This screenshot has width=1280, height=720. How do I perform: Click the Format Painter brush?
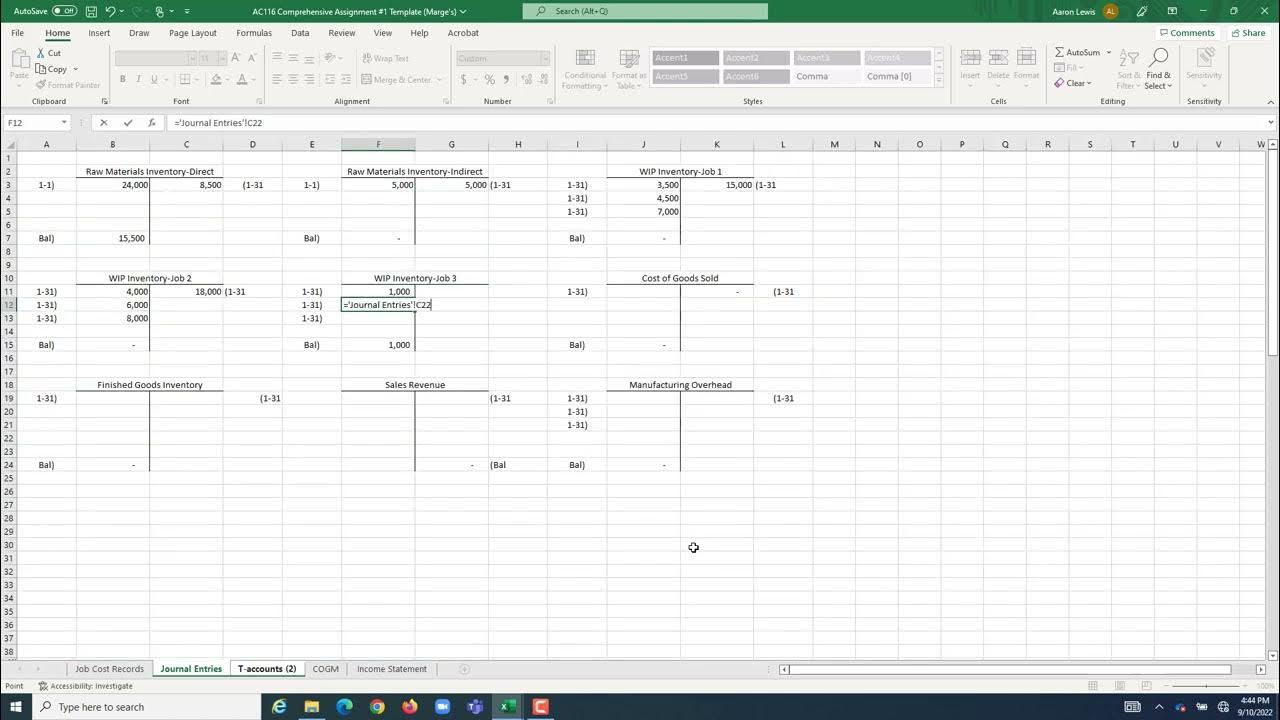[x=68, y=85]
